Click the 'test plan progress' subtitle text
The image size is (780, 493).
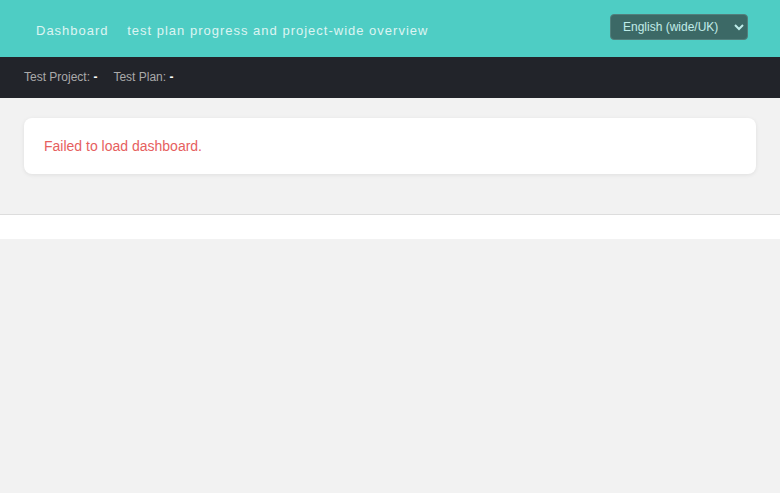(x=188, y=31)
